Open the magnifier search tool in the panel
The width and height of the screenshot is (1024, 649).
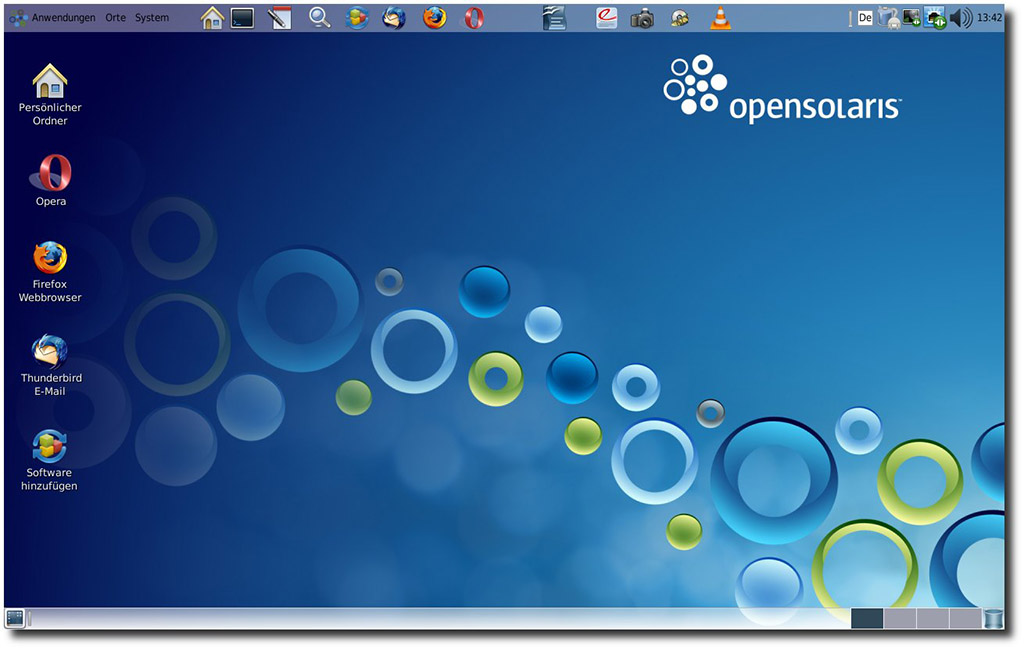(320, 17)
